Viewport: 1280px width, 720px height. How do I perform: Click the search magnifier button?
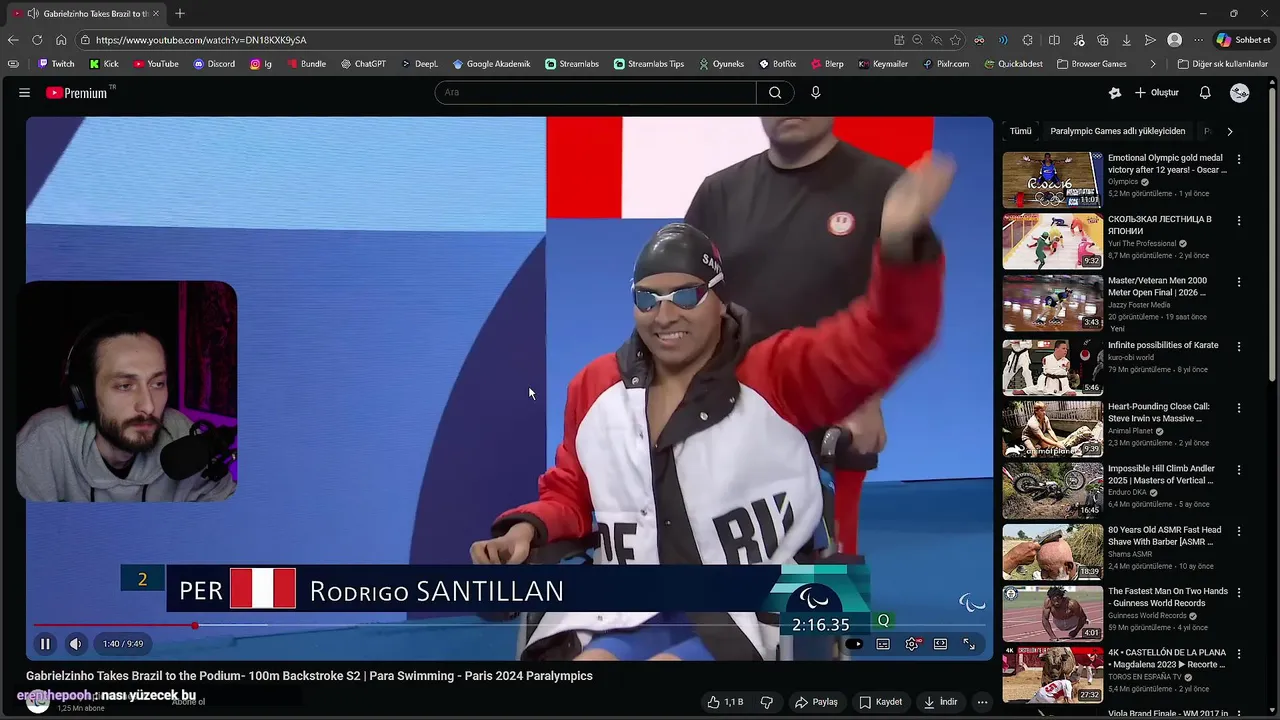(775, 92)
